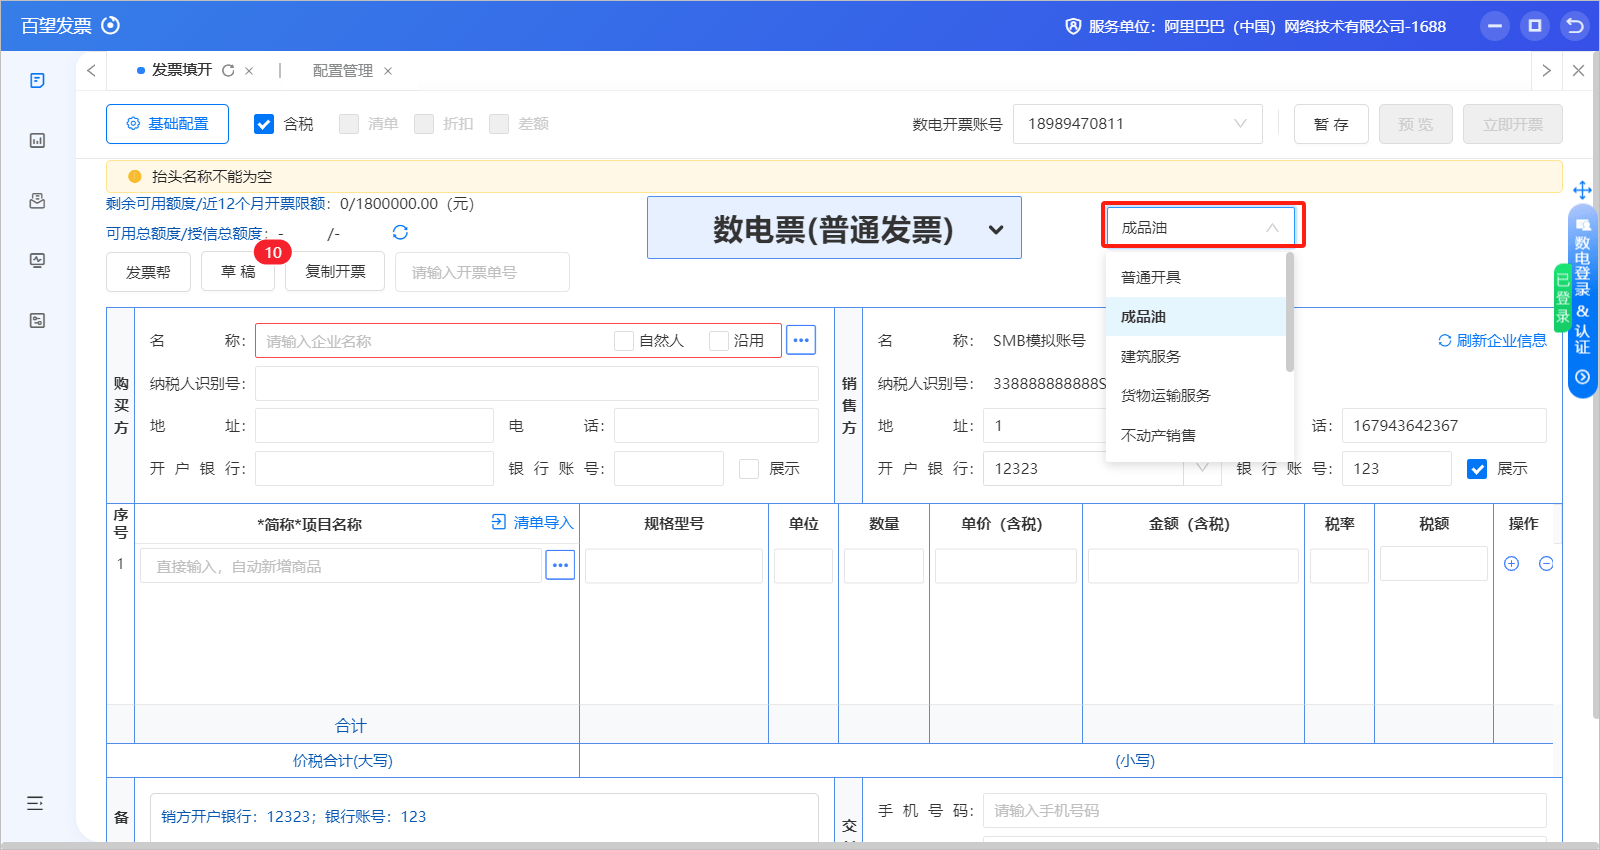Image resolution: width=1600 pixels, height=850 pixels.
Task: Click the 备注 text area with bank info
Action: point(484,817)
